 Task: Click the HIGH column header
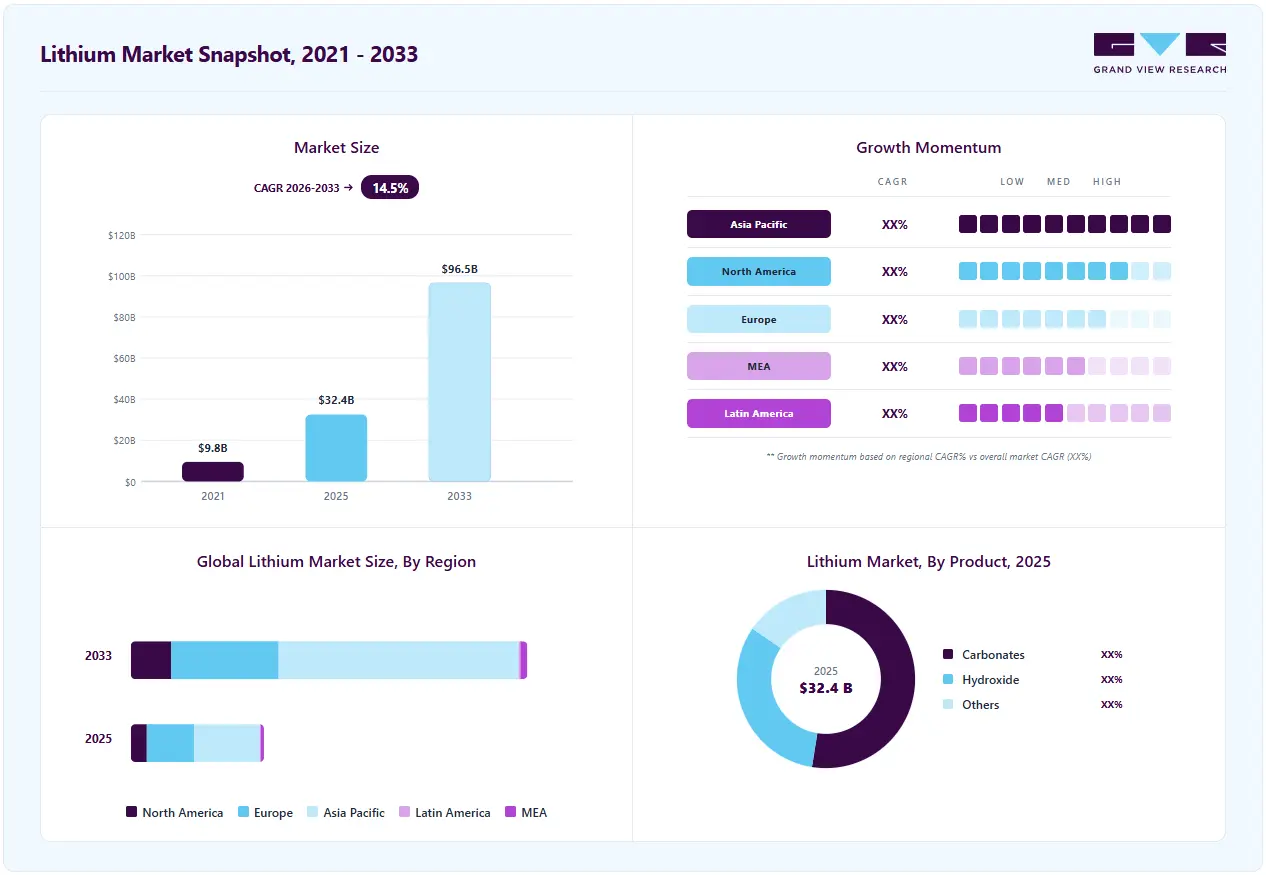tap(1107, 182)
